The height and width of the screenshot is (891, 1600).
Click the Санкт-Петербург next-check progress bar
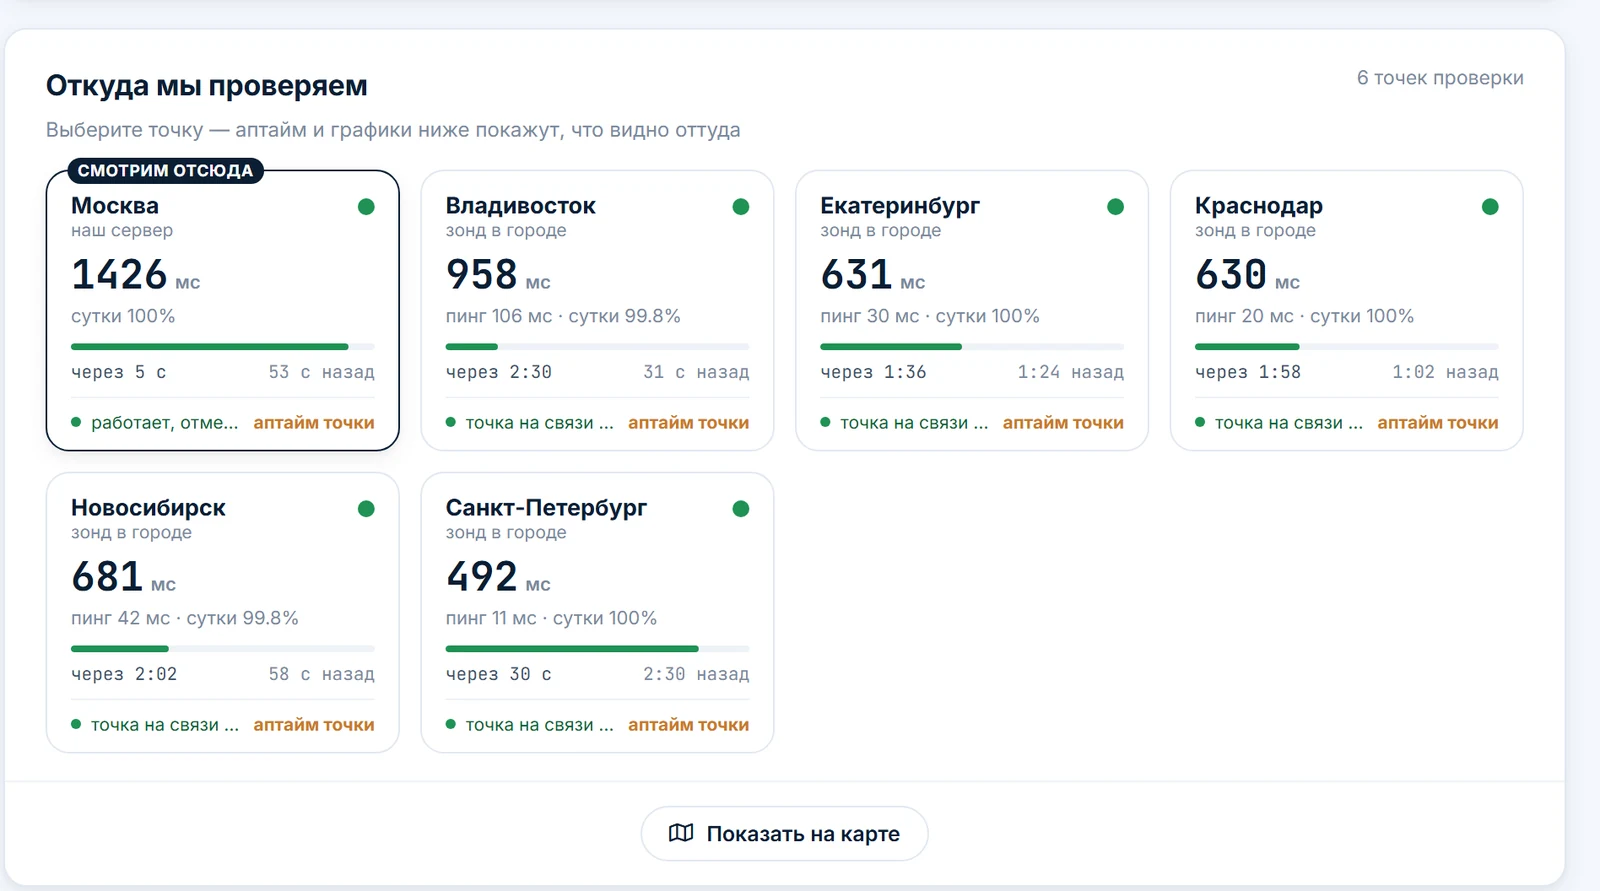(597, 649)
